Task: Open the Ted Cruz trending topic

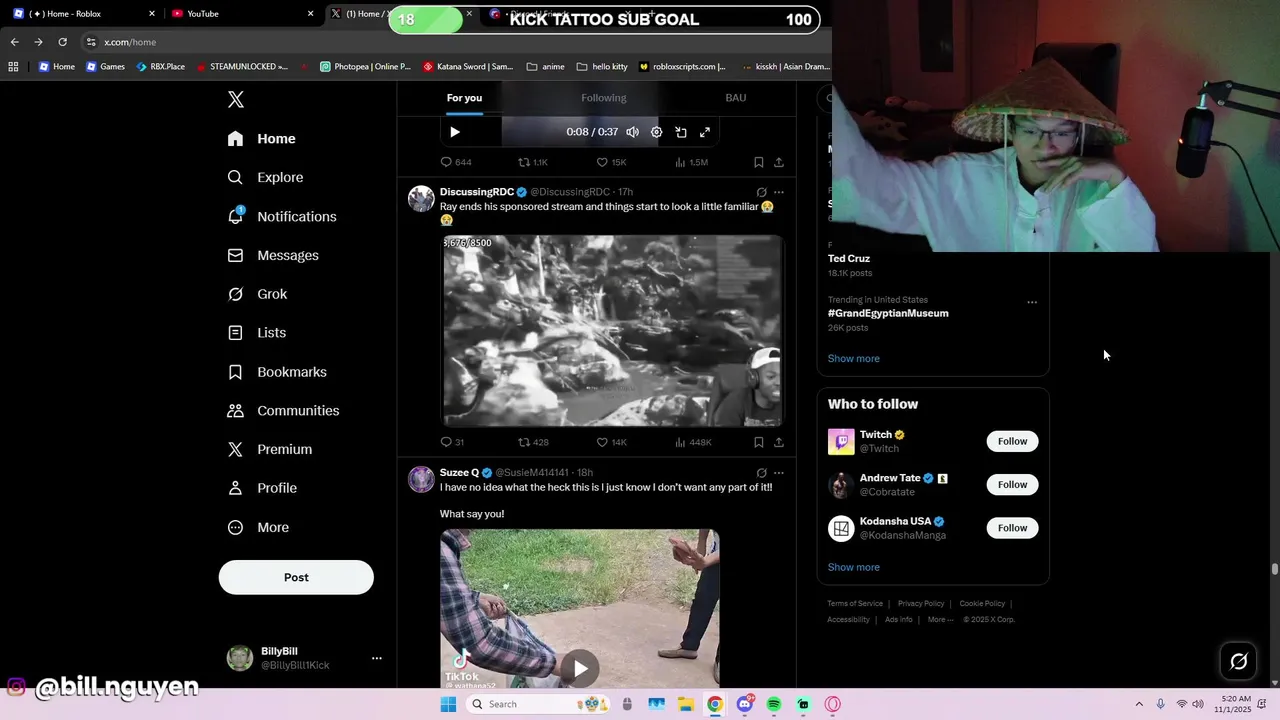Action: [849, 258]
